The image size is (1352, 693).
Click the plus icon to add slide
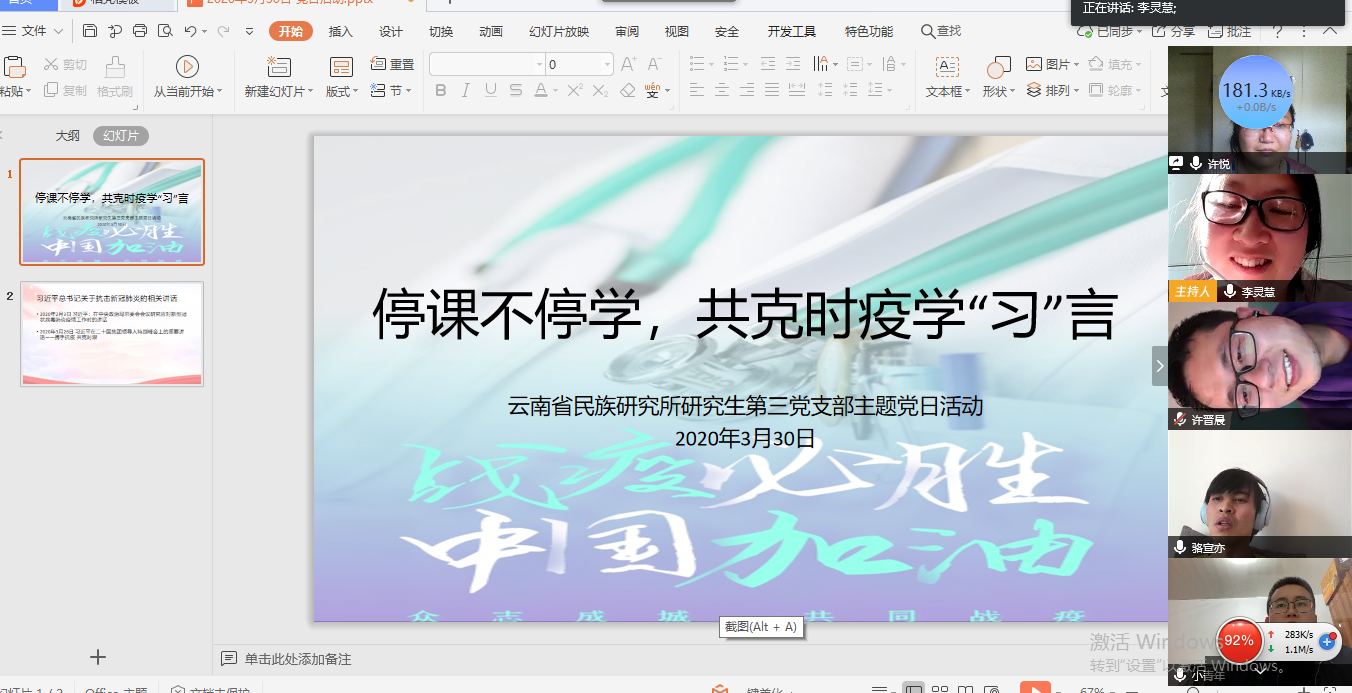click(98, 657)
